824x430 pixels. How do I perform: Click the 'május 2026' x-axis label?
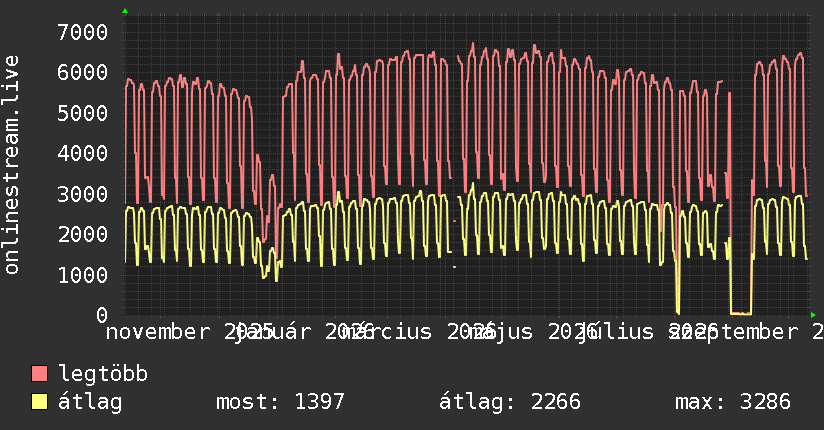tap(533, 332)
